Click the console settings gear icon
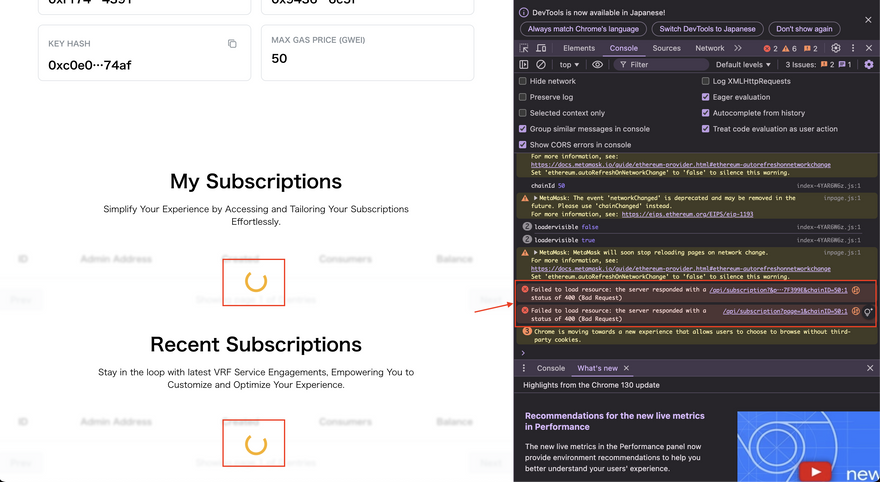The height and width of the screenshot is (482, 880). [868, 65]
